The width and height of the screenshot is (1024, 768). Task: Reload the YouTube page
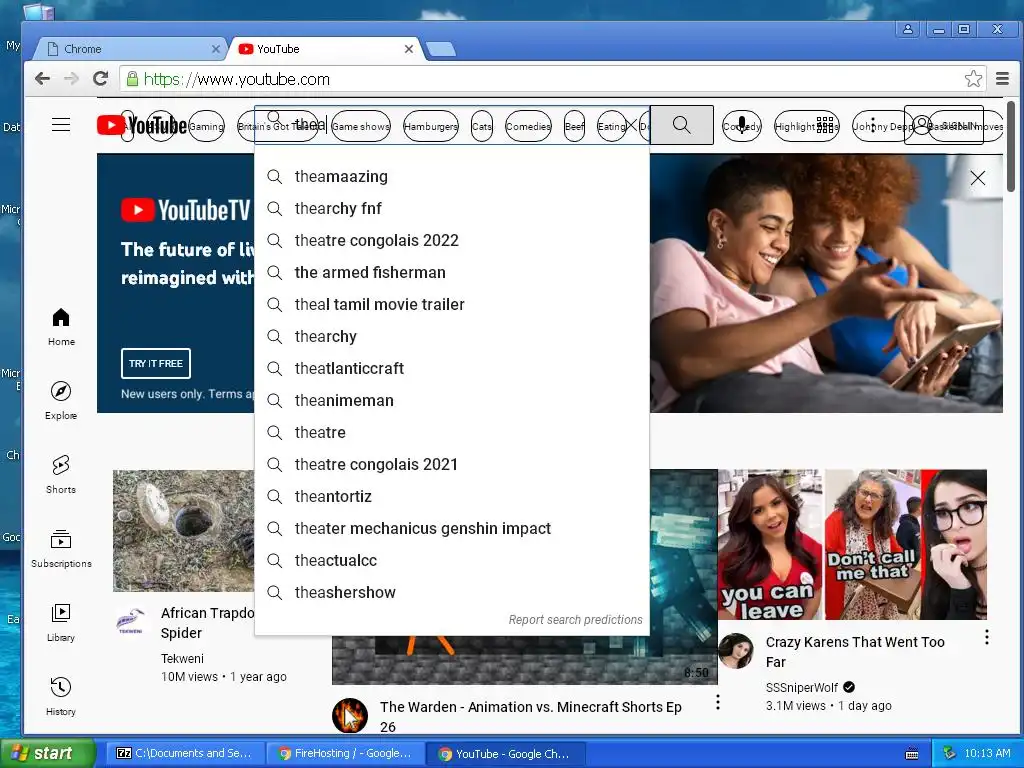pos(100,79)
